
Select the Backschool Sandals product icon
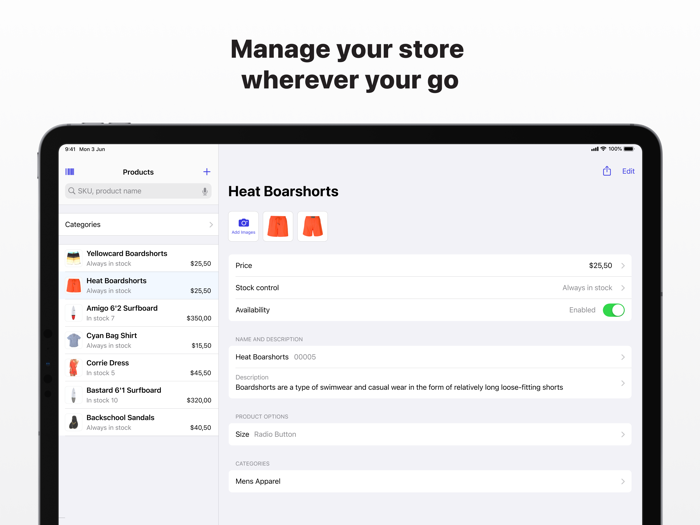pyautogui.click(x=74, y=422)
